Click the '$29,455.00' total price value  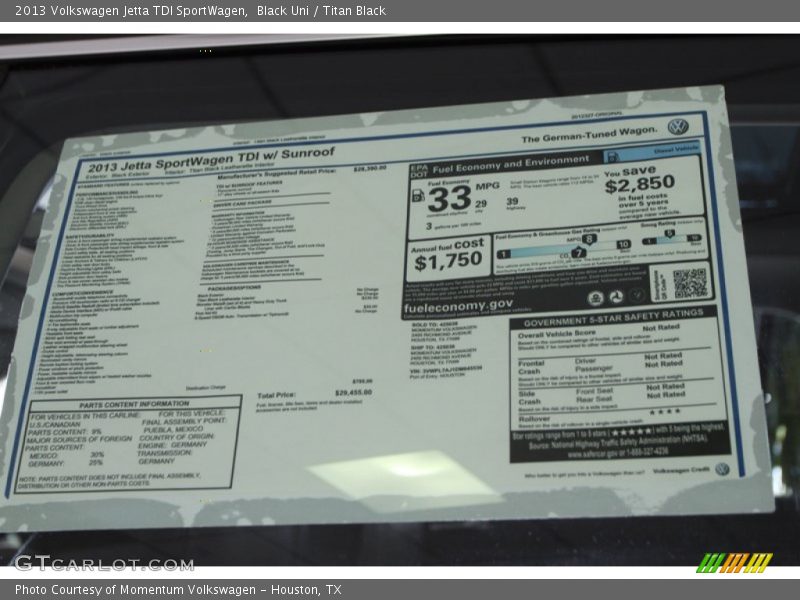coord(353,392)
